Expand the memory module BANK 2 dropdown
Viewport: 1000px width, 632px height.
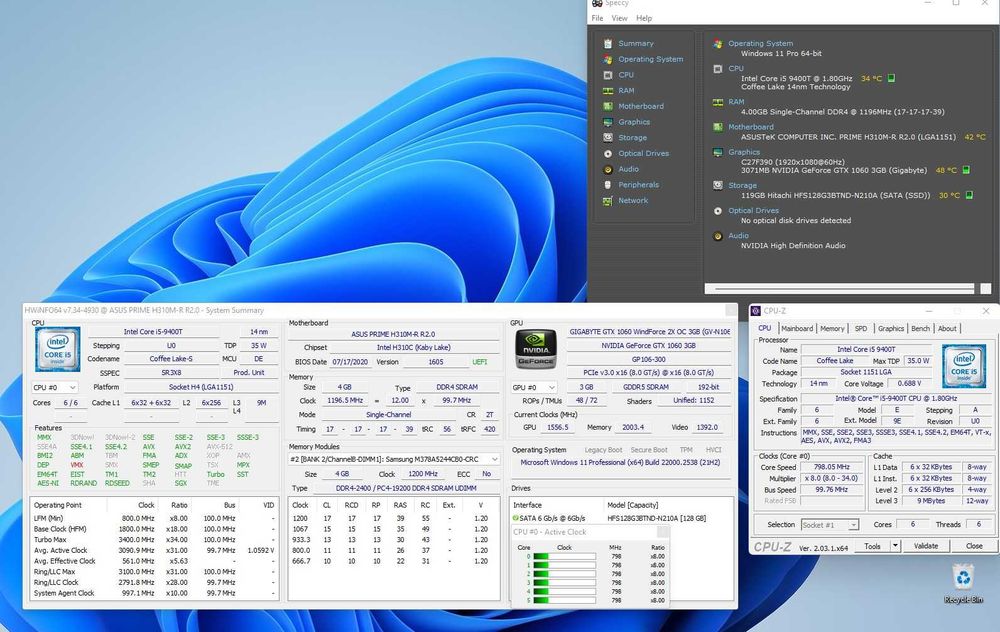click(x=393, y=459)
